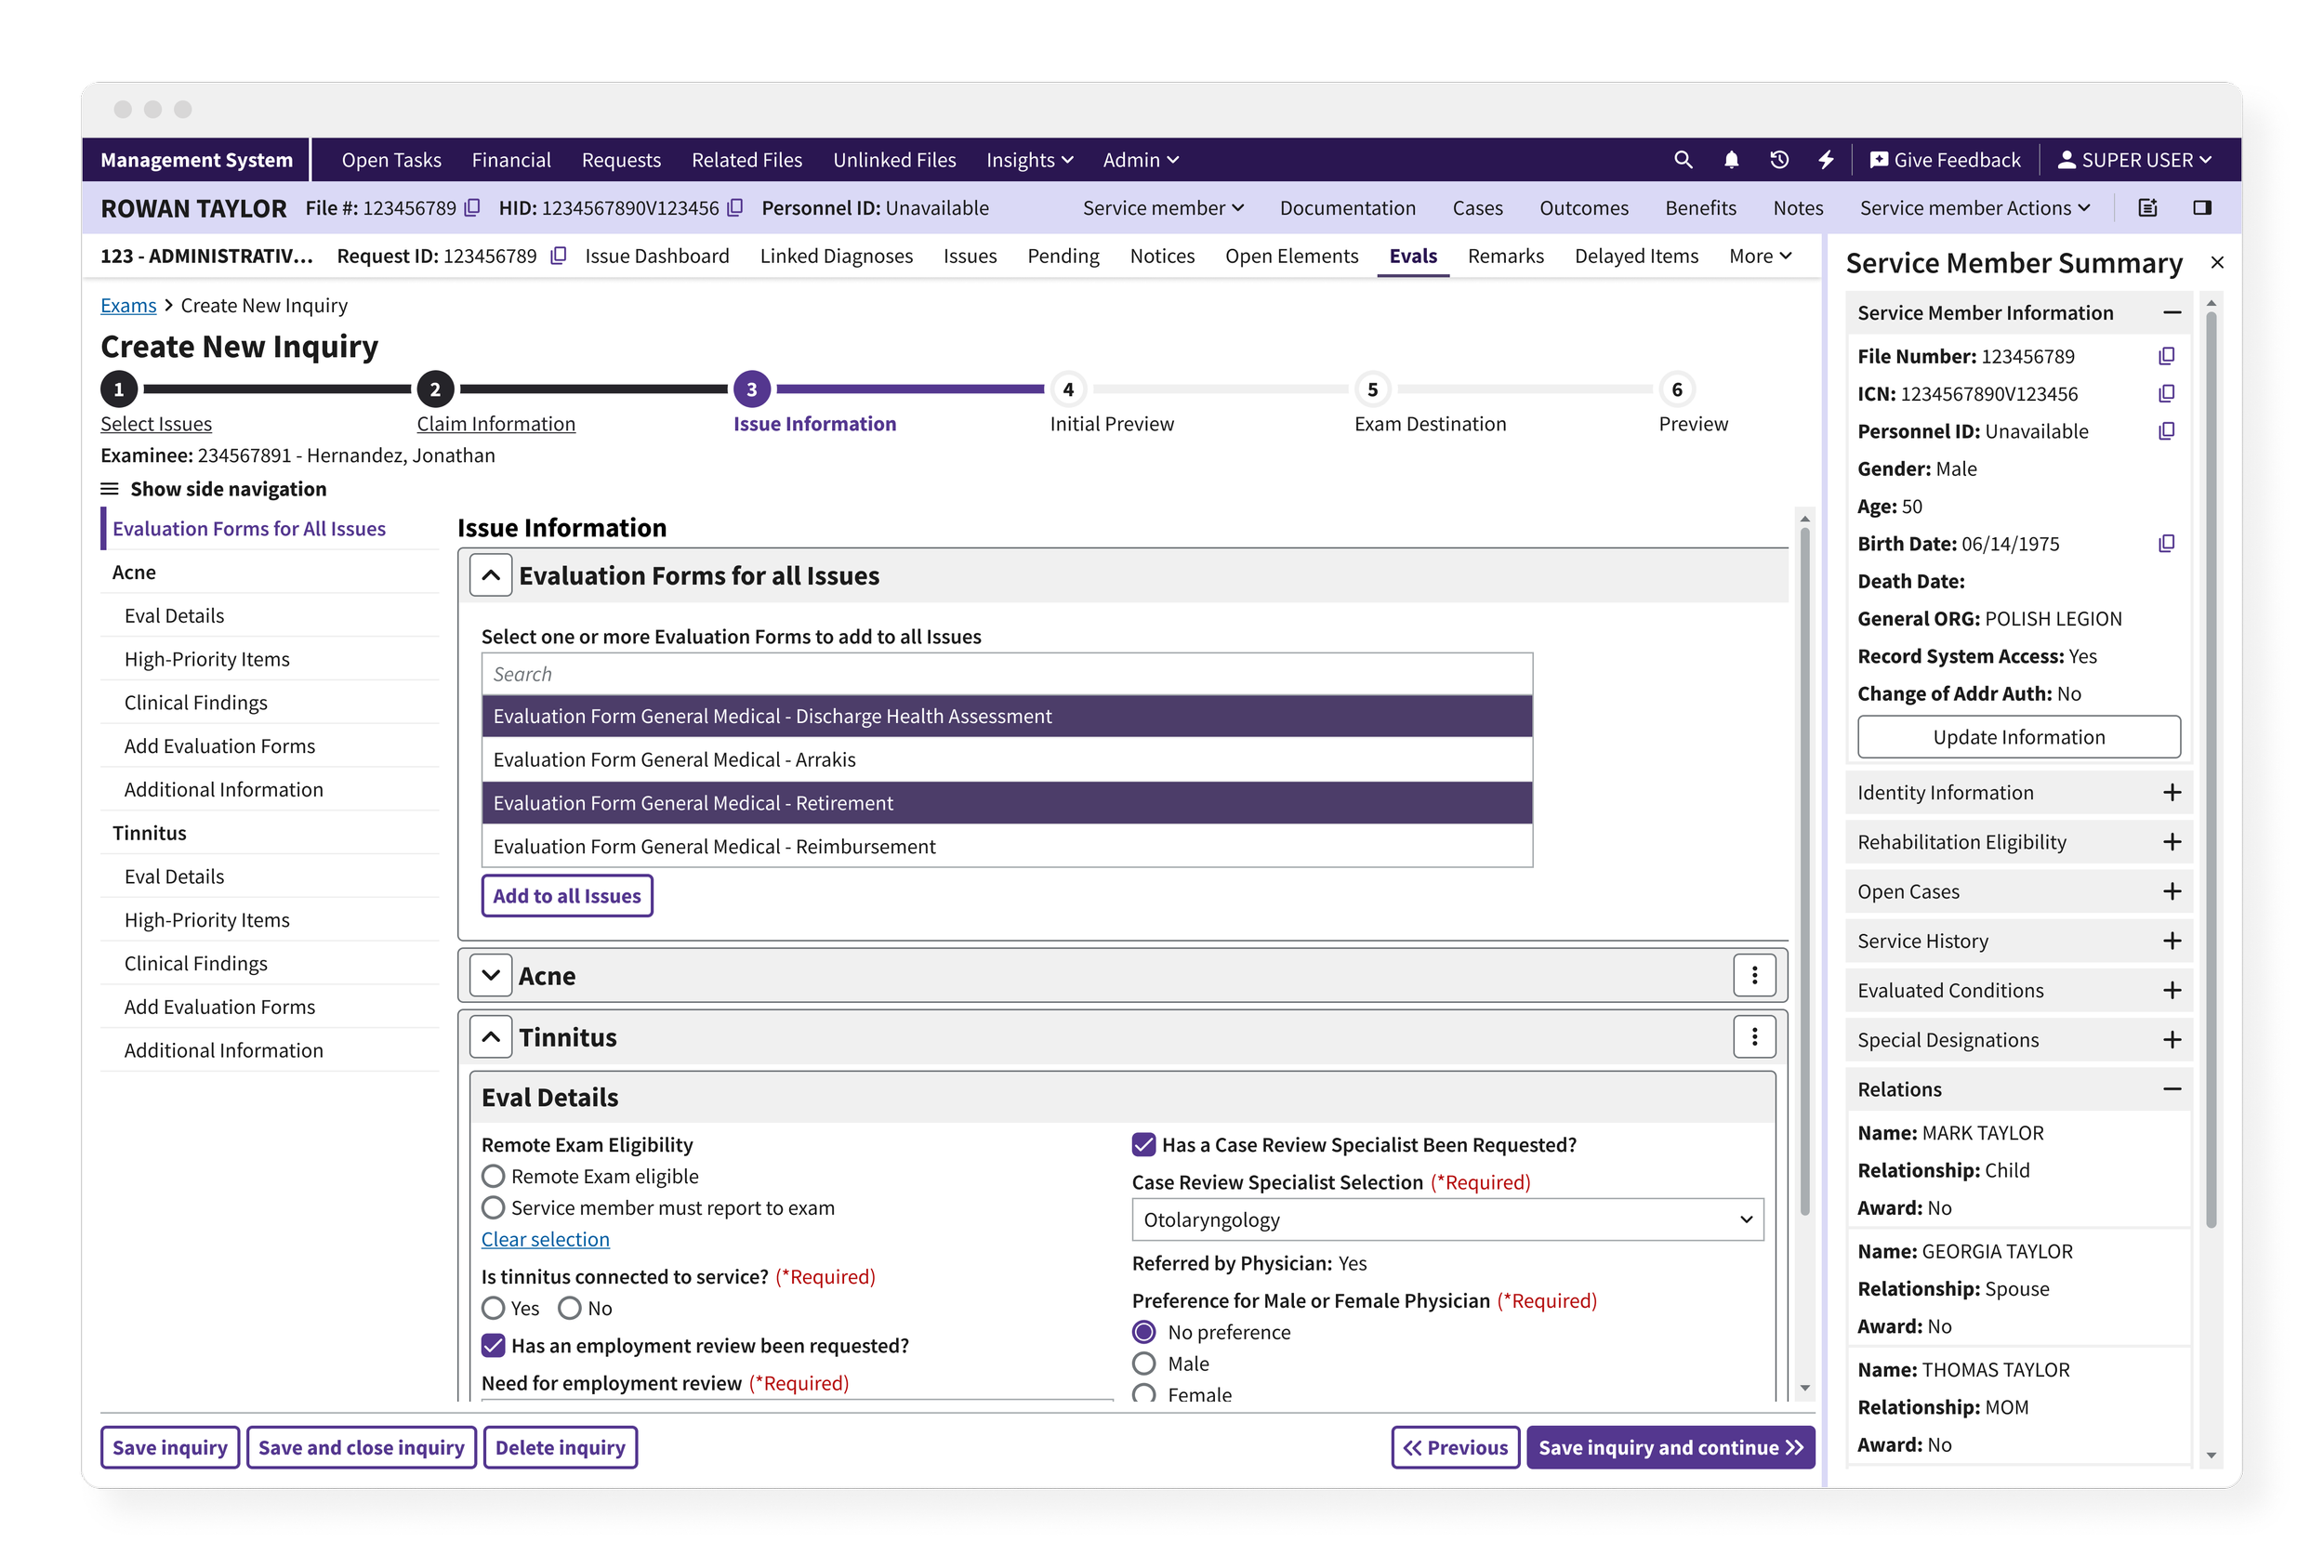
Task: Open the notes document icon in header
Action: [x=2147, y=208]
